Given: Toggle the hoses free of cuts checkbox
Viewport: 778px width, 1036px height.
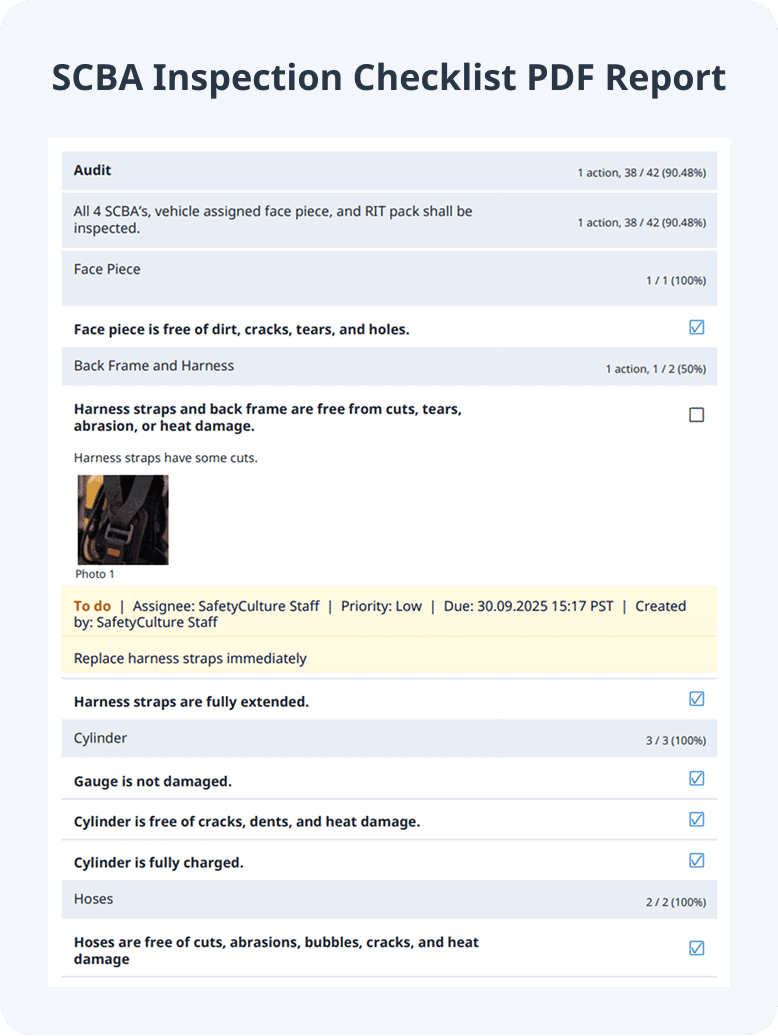Looking at the screenshot, I should pos(697,948).
